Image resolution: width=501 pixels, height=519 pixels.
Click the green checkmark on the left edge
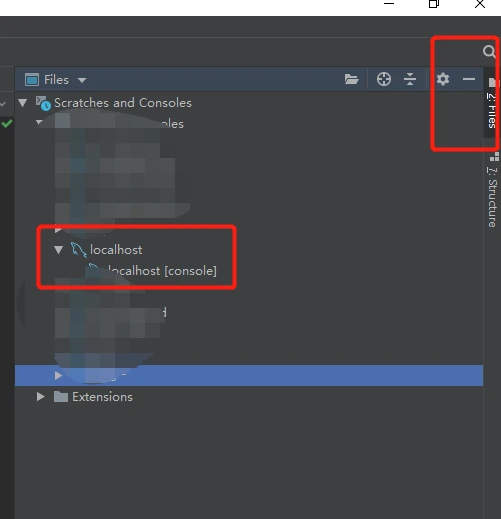pos(7,123)
